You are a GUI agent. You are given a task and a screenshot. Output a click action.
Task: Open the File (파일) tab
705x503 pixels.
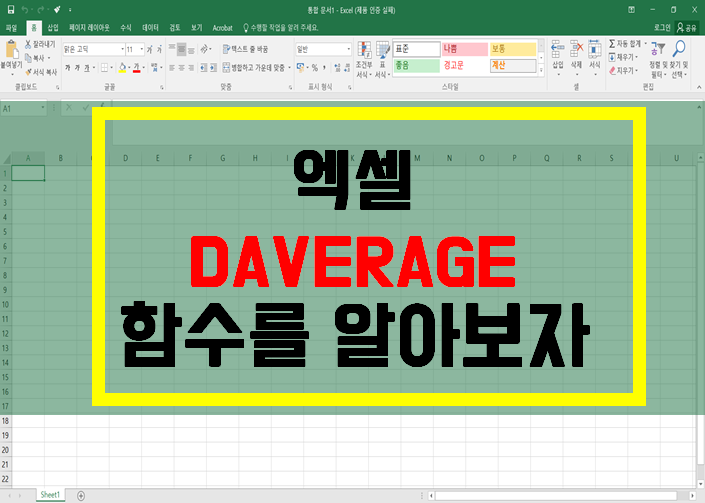pyautogui.click(x=11, y=28)
